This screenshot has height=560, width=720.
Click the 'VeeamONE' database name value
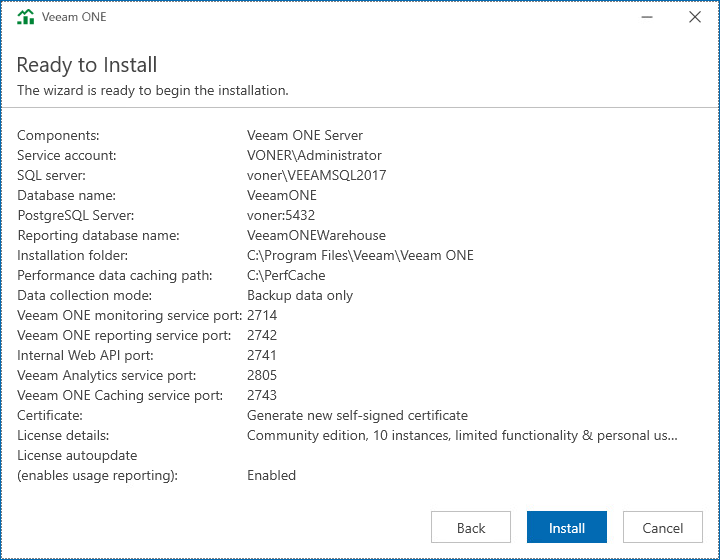tap(282, 196)
